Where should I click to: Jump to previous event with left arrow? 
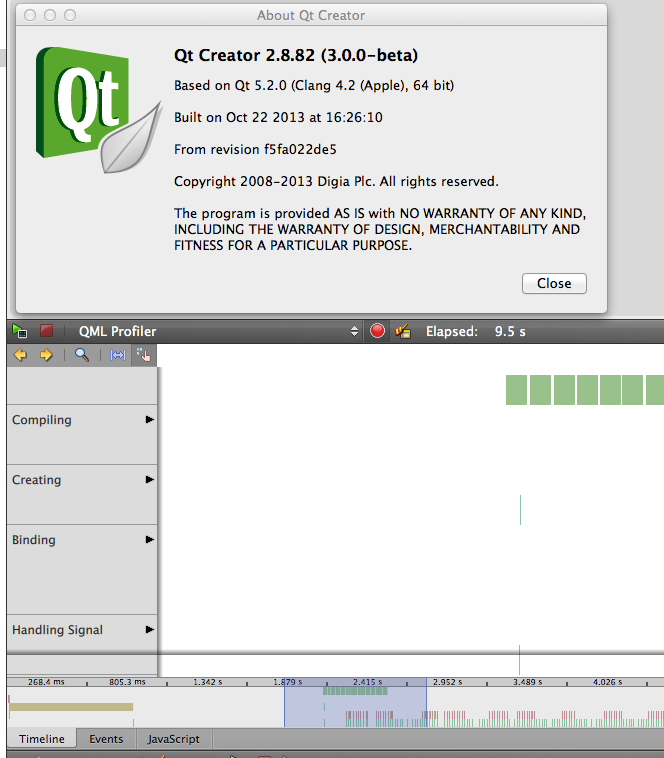click(x=20, y=355)
